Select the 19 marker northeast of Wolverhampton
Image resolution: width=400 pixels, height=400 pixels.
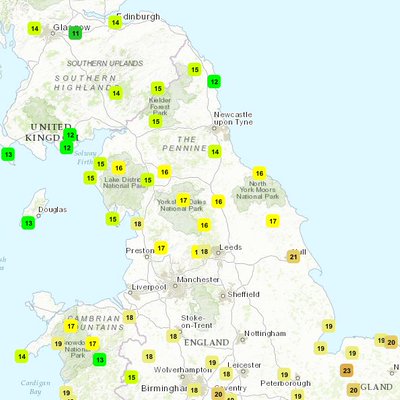click(x=212, y=362)
